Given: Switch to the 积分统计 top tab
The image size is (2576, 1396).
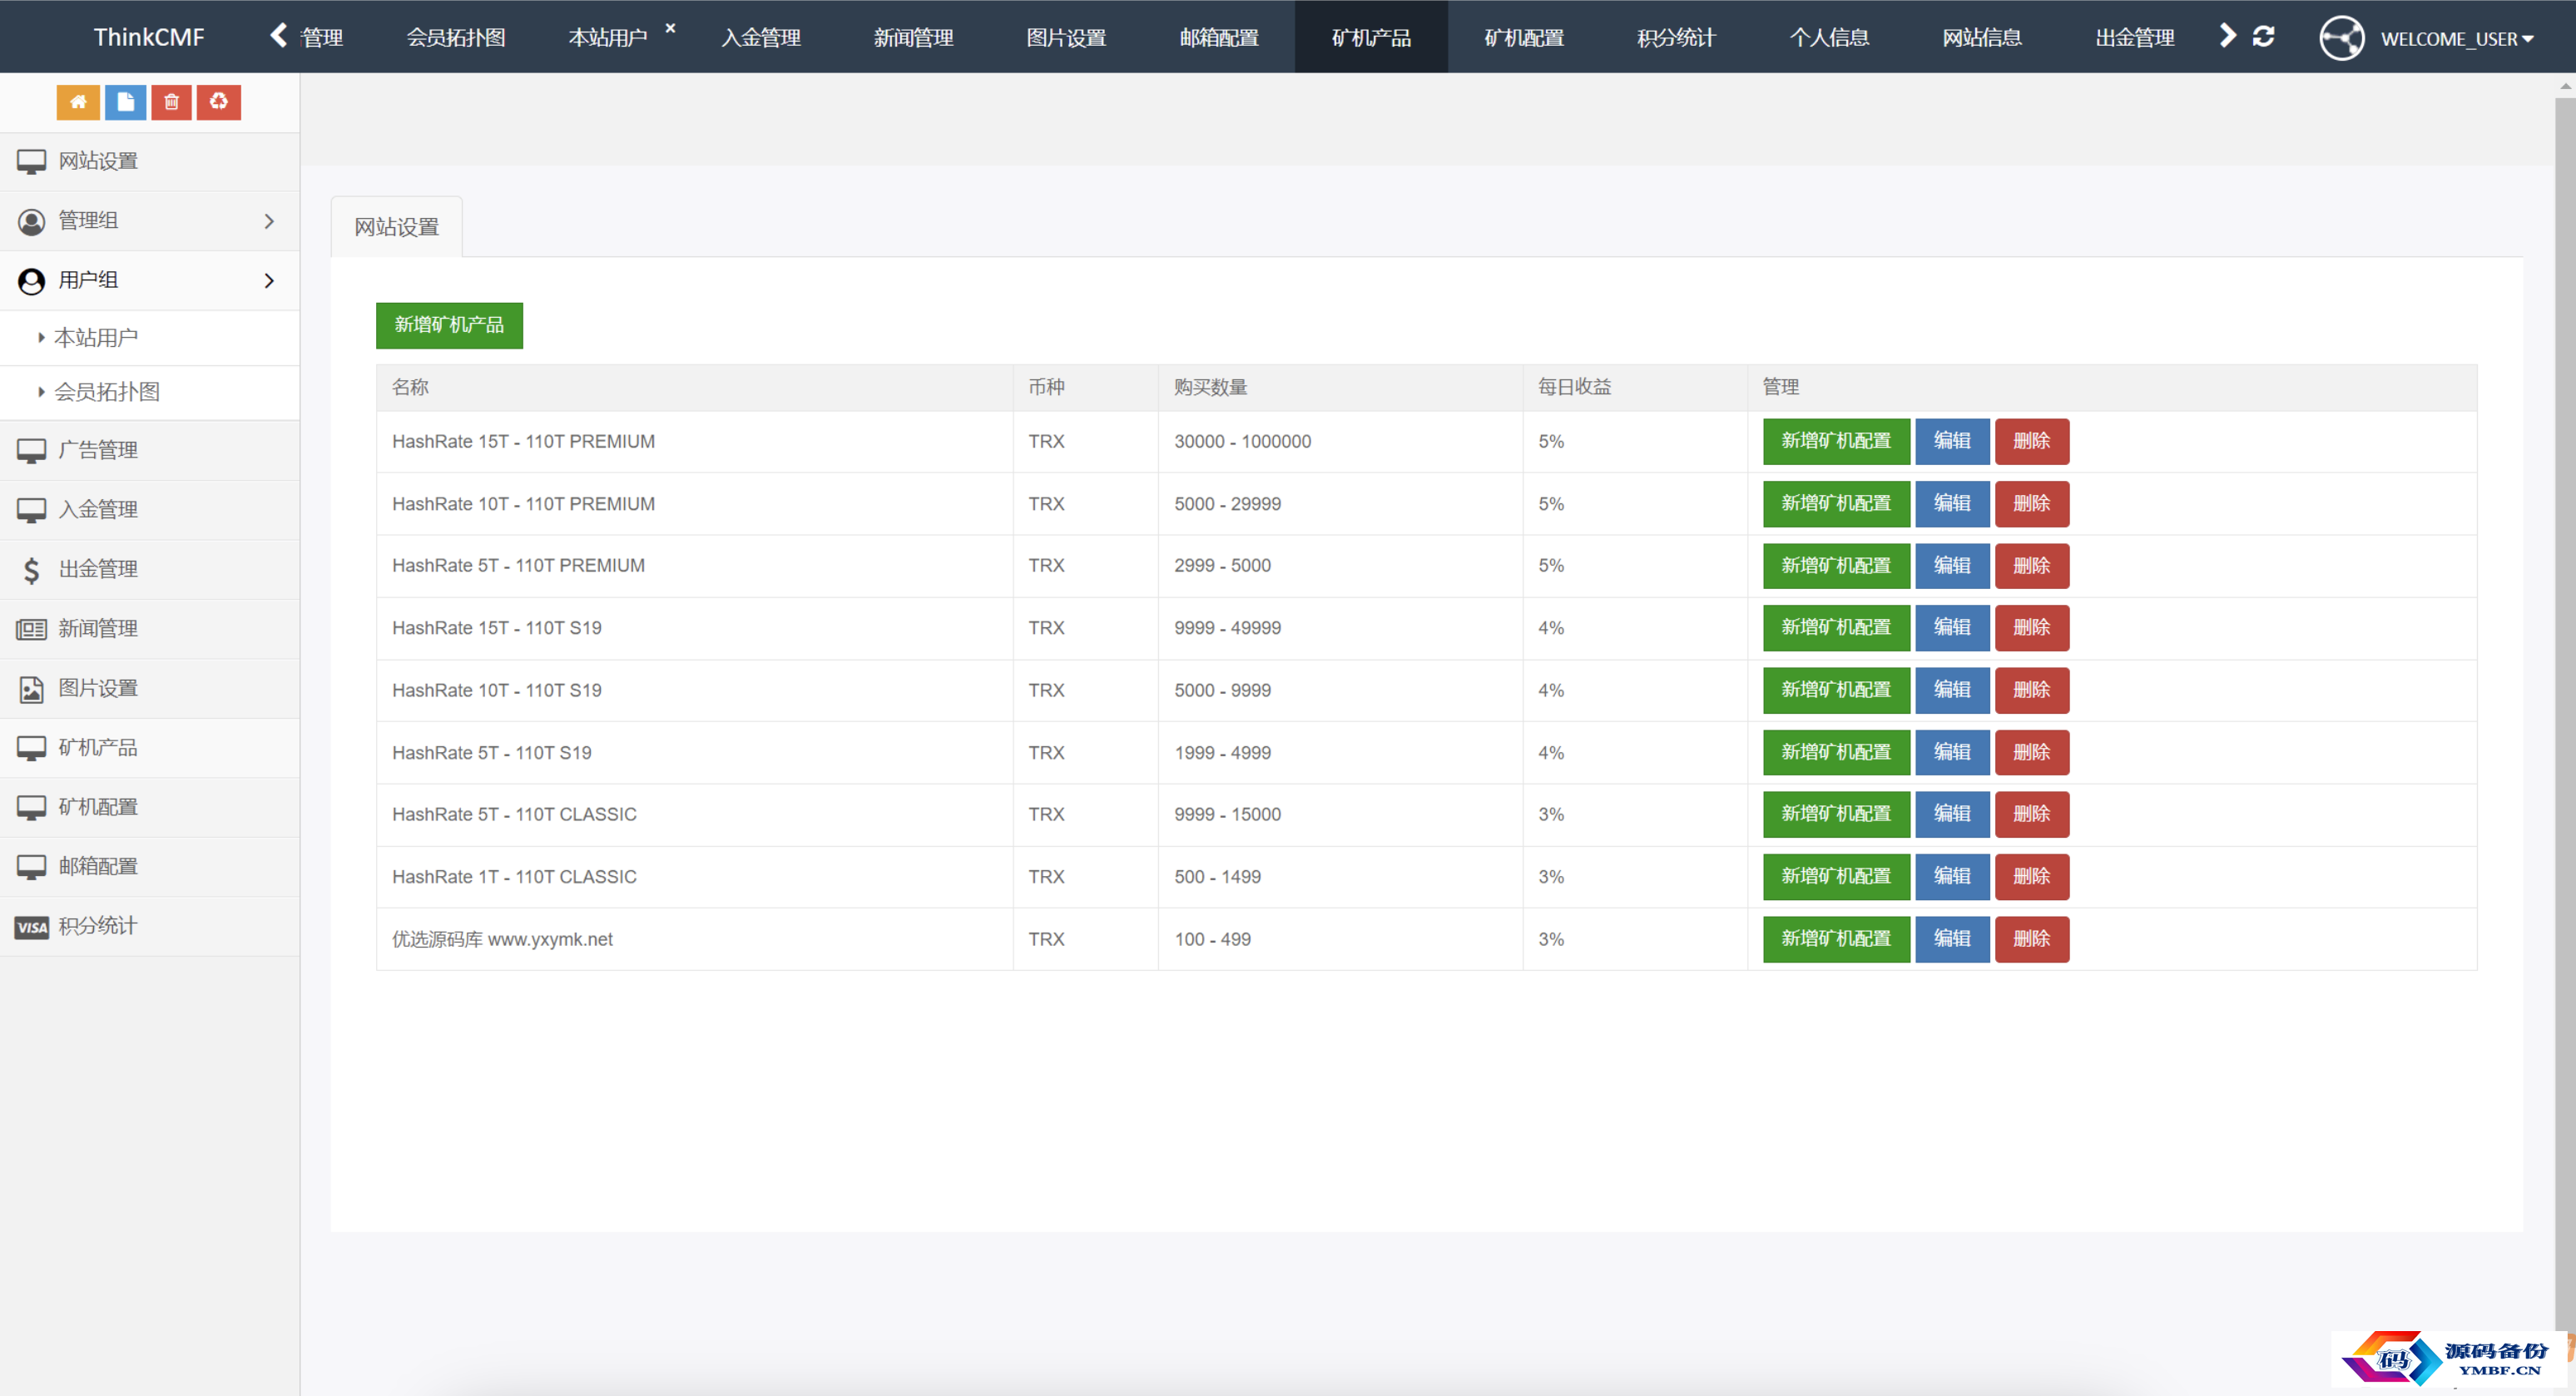Looking at the screenshot, I should [1677, 38].
